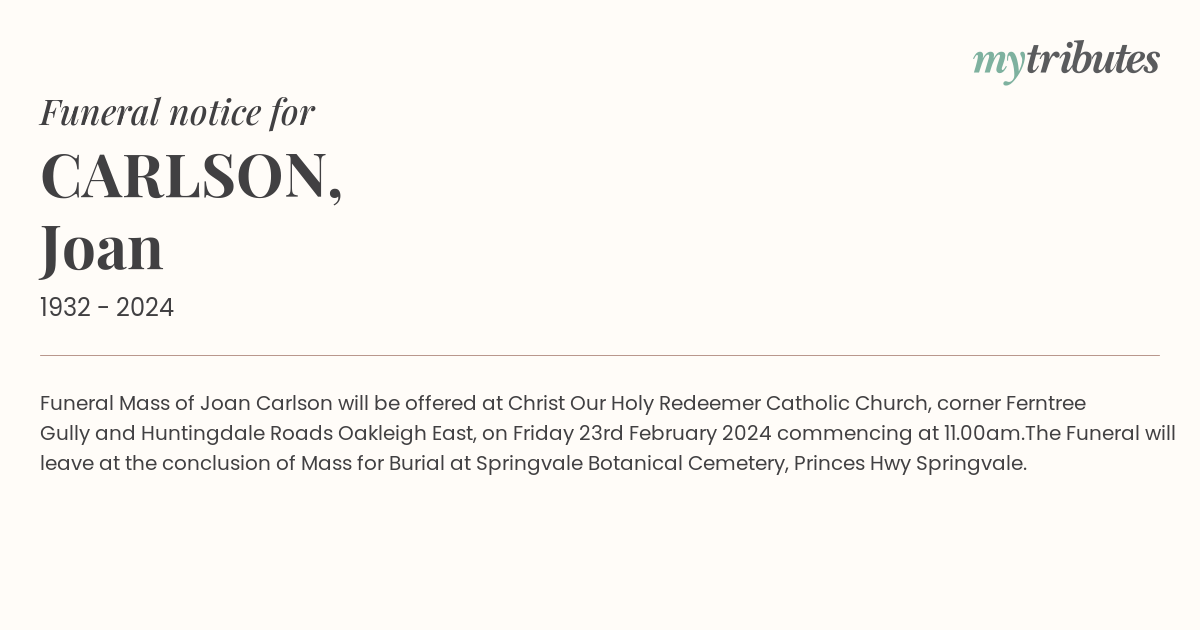Click the 'Funeral Mass of Joan Carlson' opening words
The image size is (1200, 630).
(186, 404)
